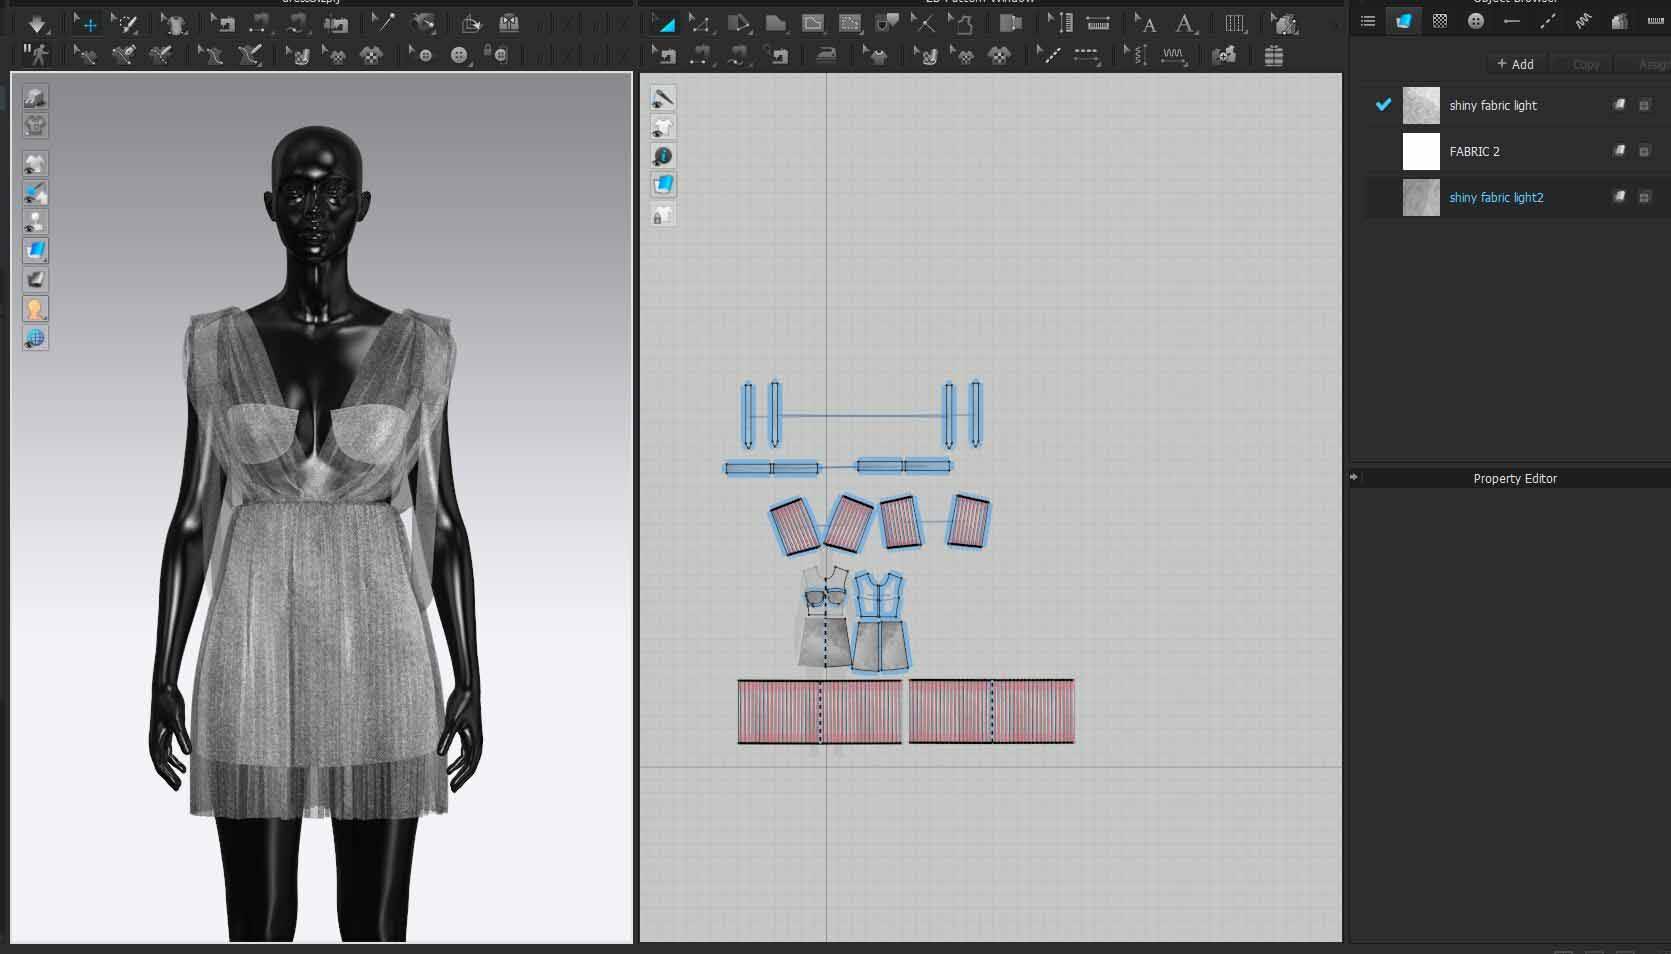This screenshot has width=1671, height=954.
Task: Click the assign-fabric icon on shiny fabric light row
Action: coord(1619,105)
